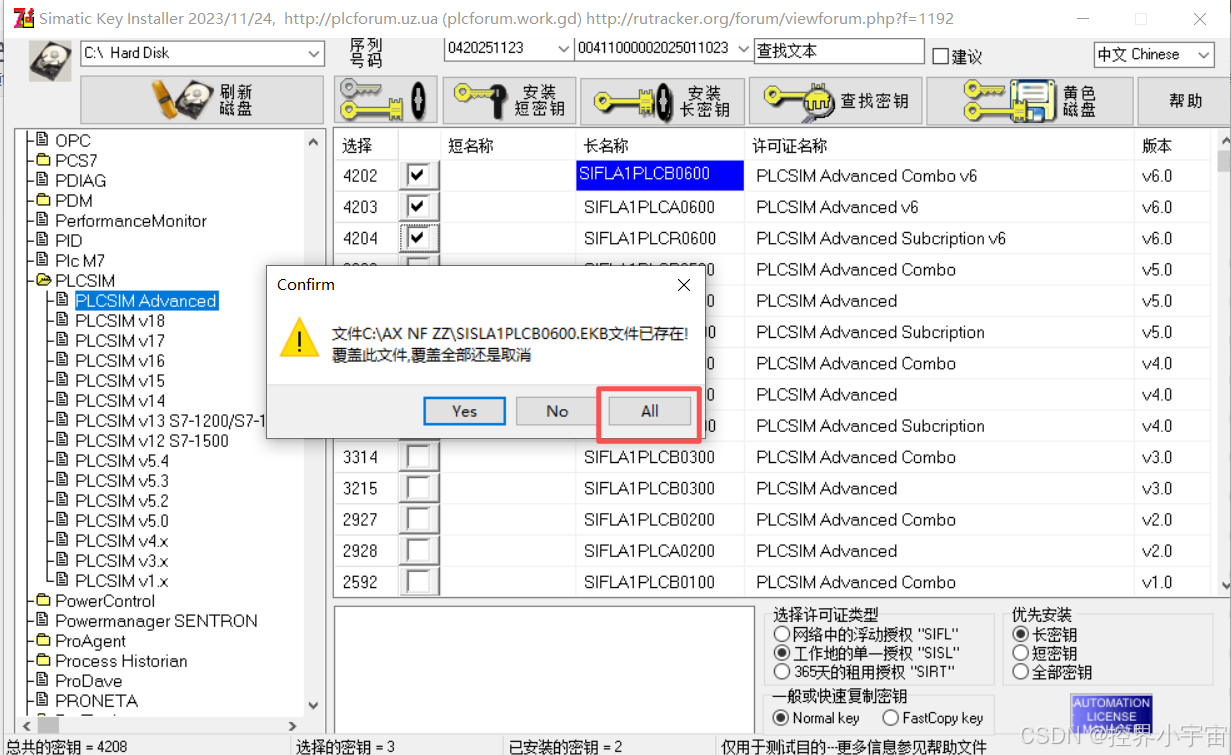Select PowerControl folder in tree

point(105,601)
